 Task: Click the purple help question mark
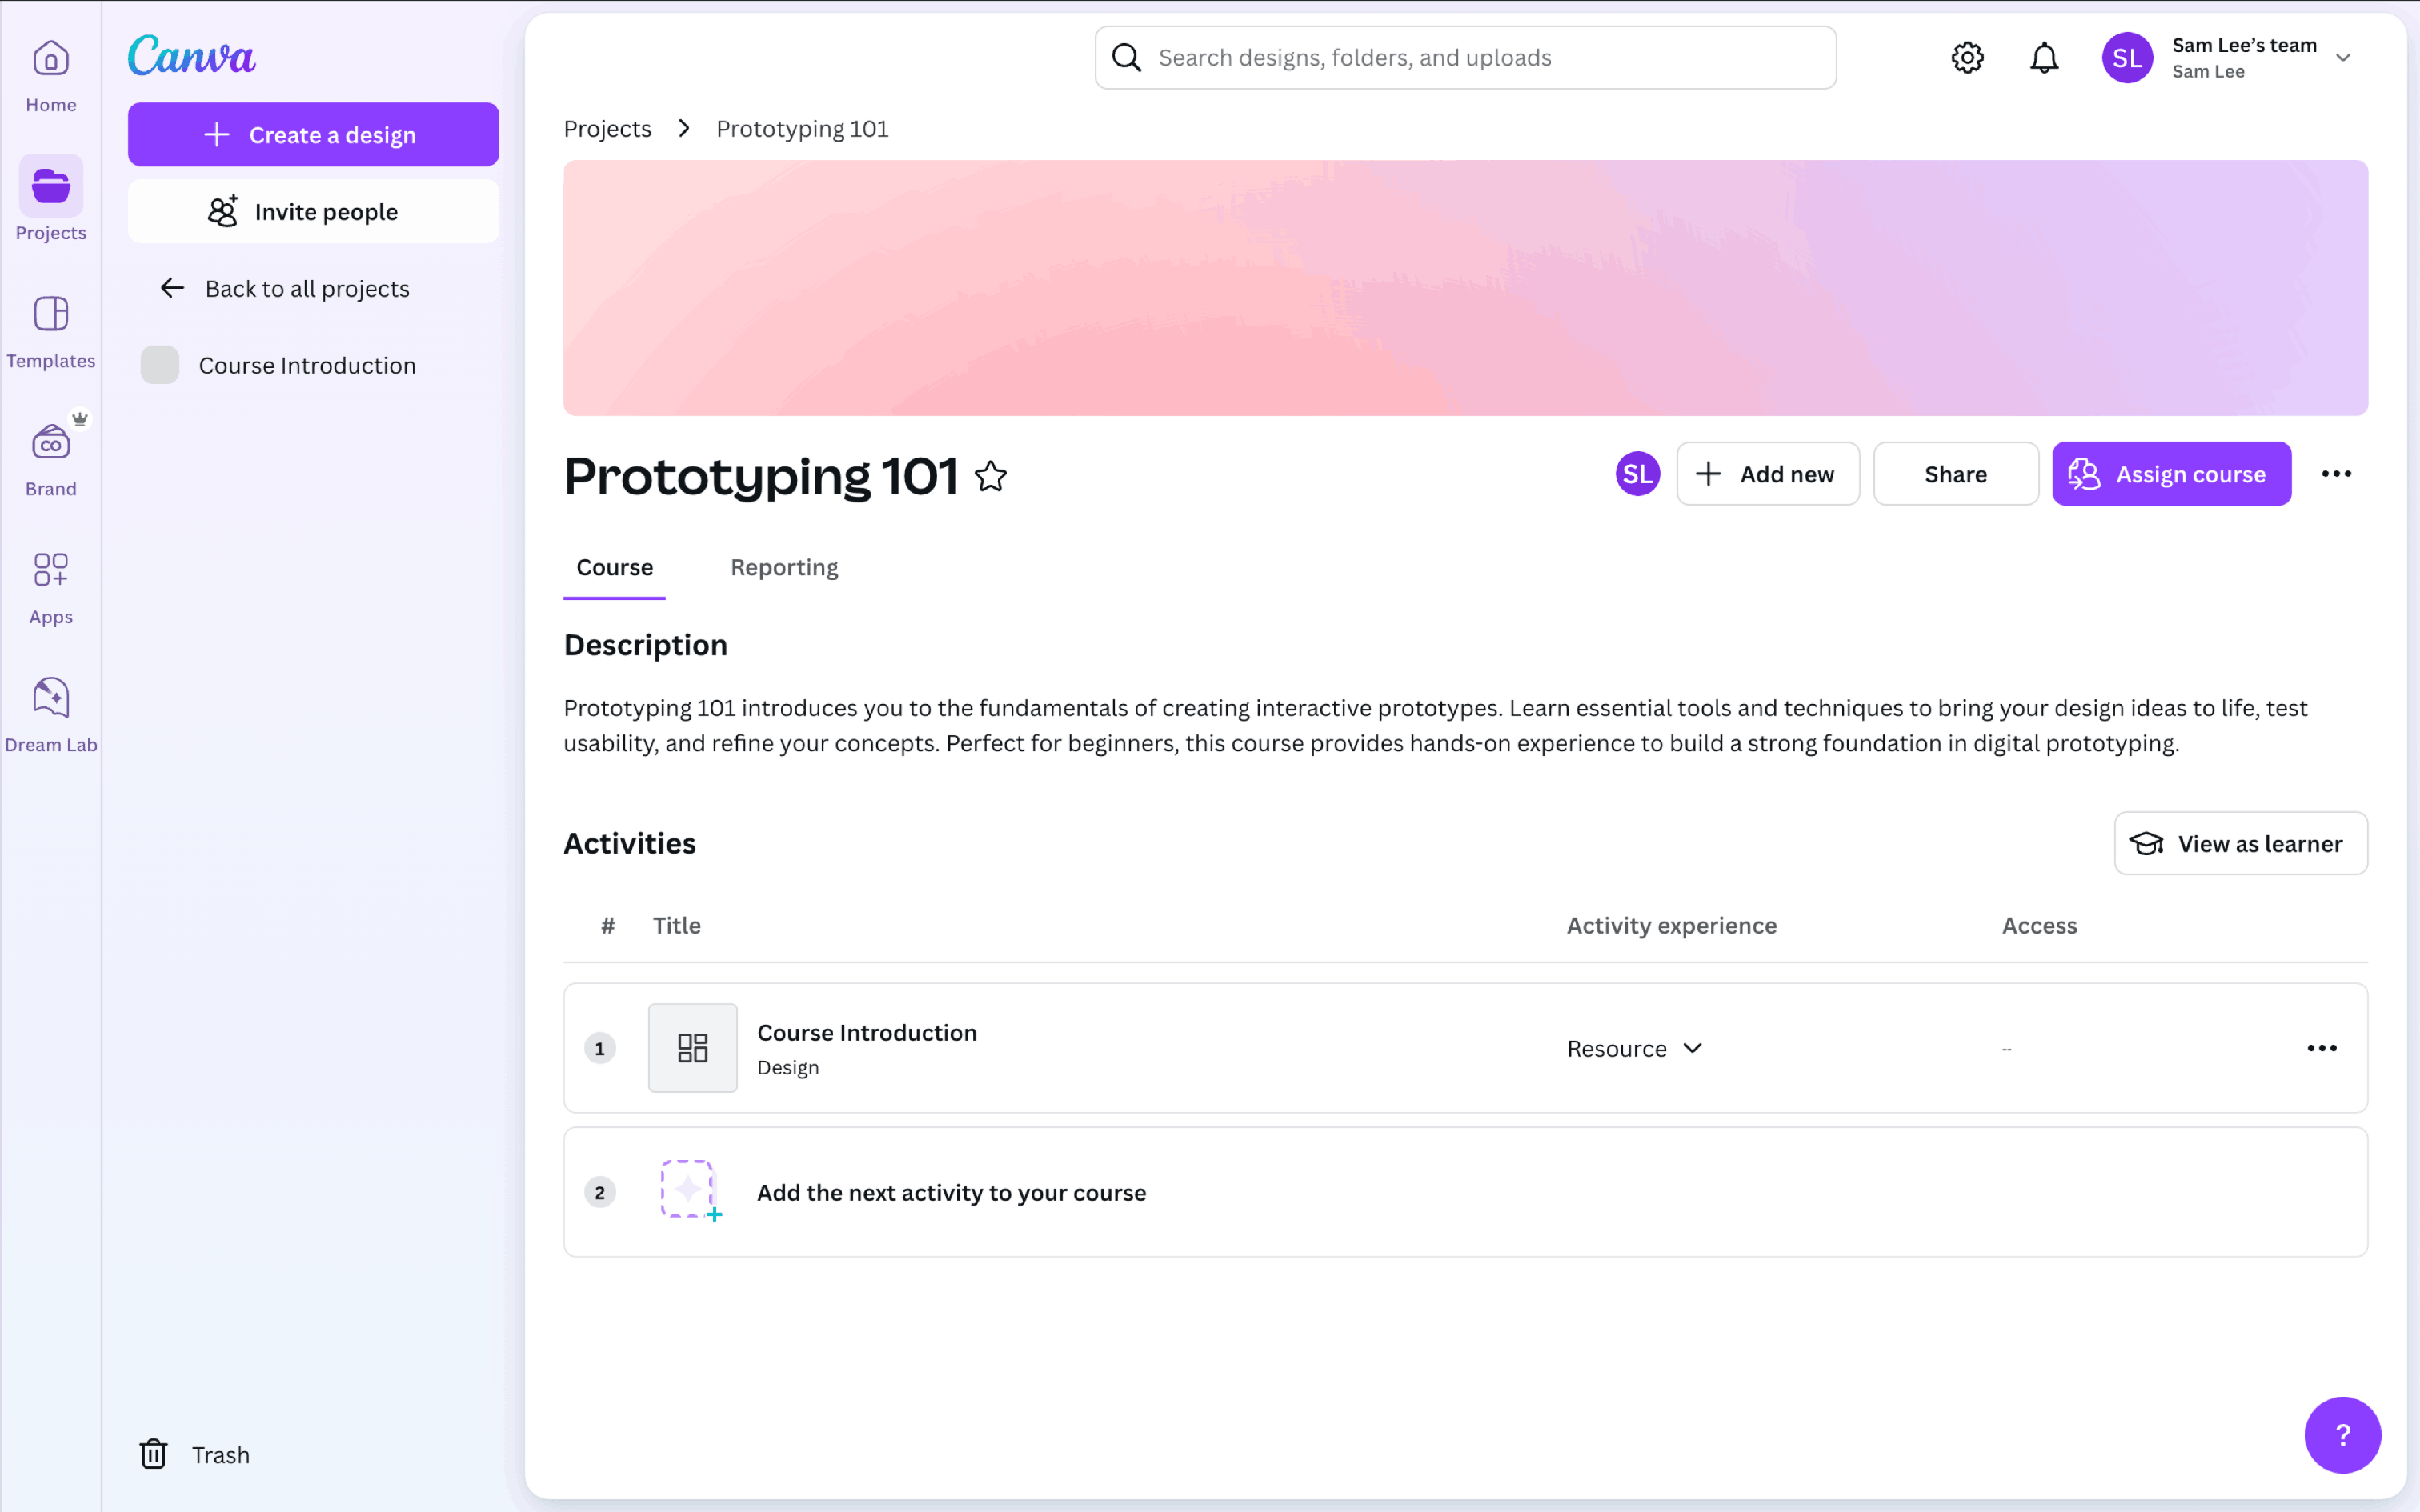point(2342,1435)
